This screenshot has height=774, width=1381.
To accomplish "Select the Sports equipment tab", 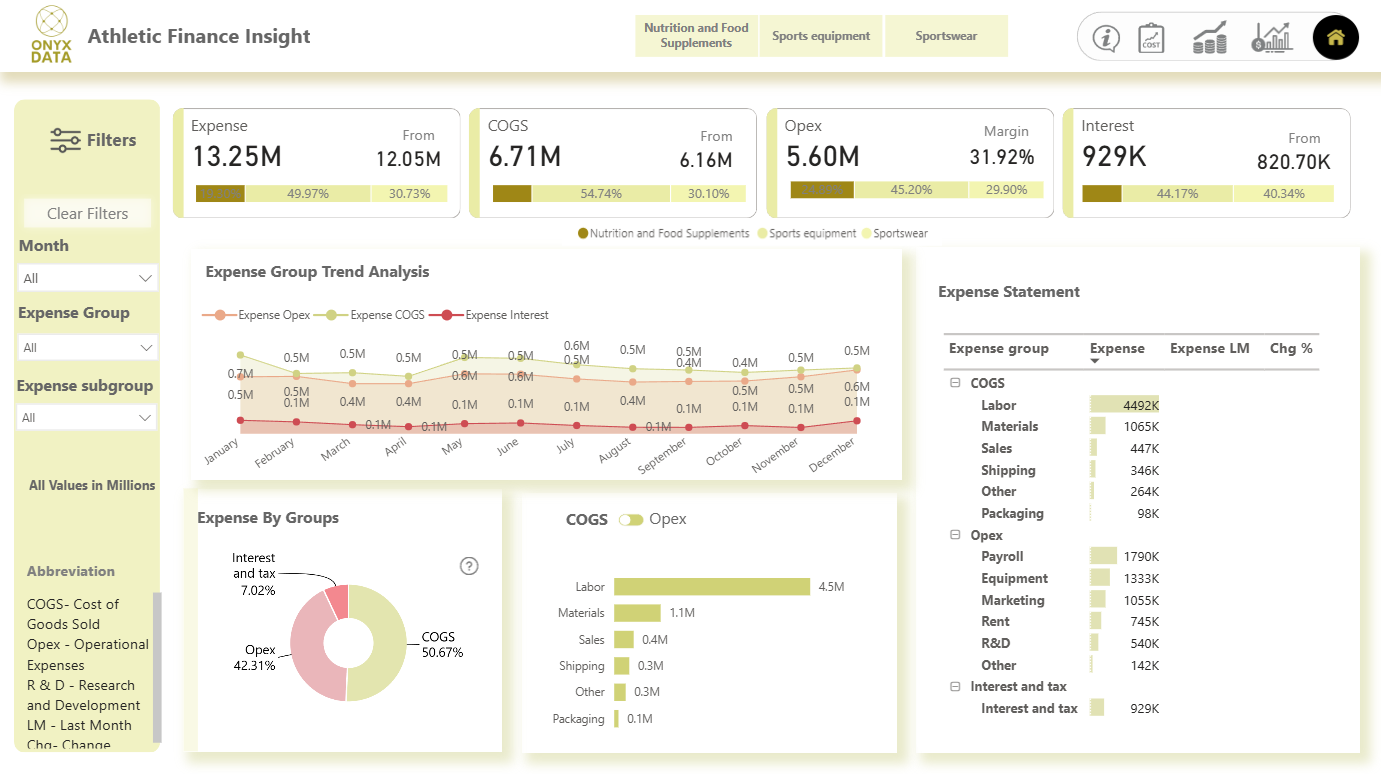I will click(x=821, y=36).
